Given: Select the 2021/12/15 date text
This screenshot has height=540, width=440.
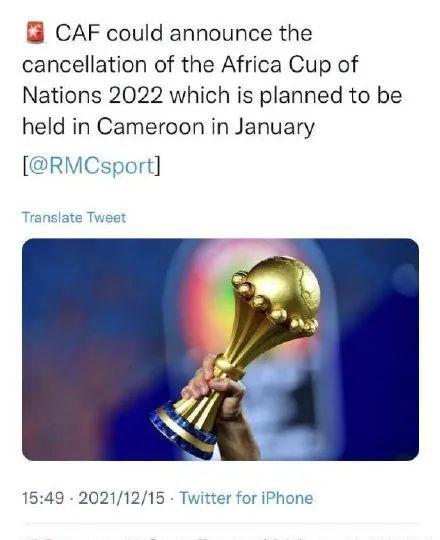Looking at the screenshot, I should (122, 498).
